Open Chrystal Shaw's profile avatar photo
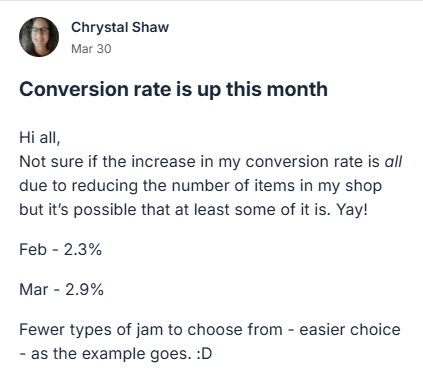This screenshot has width=423, height=375. click(39, 37)
